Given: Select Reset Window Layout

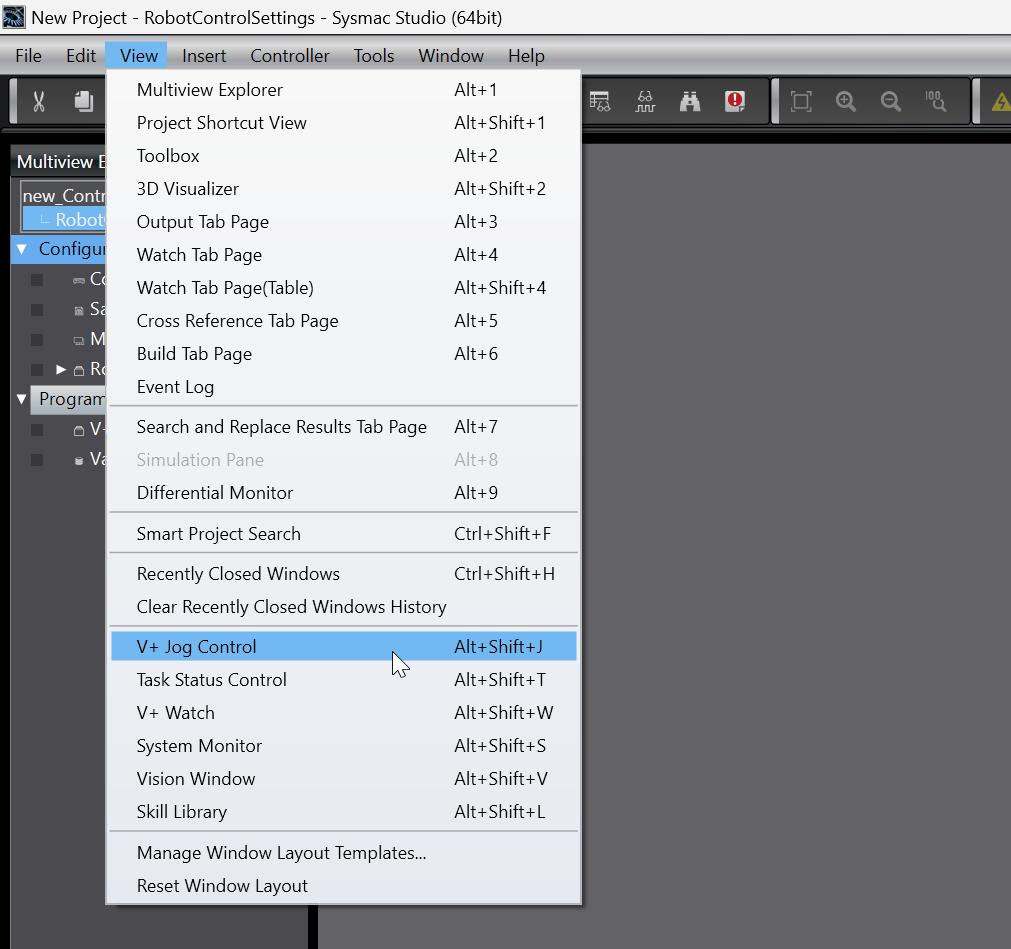Looking at the screenshot, I should [x=344, y=886].
